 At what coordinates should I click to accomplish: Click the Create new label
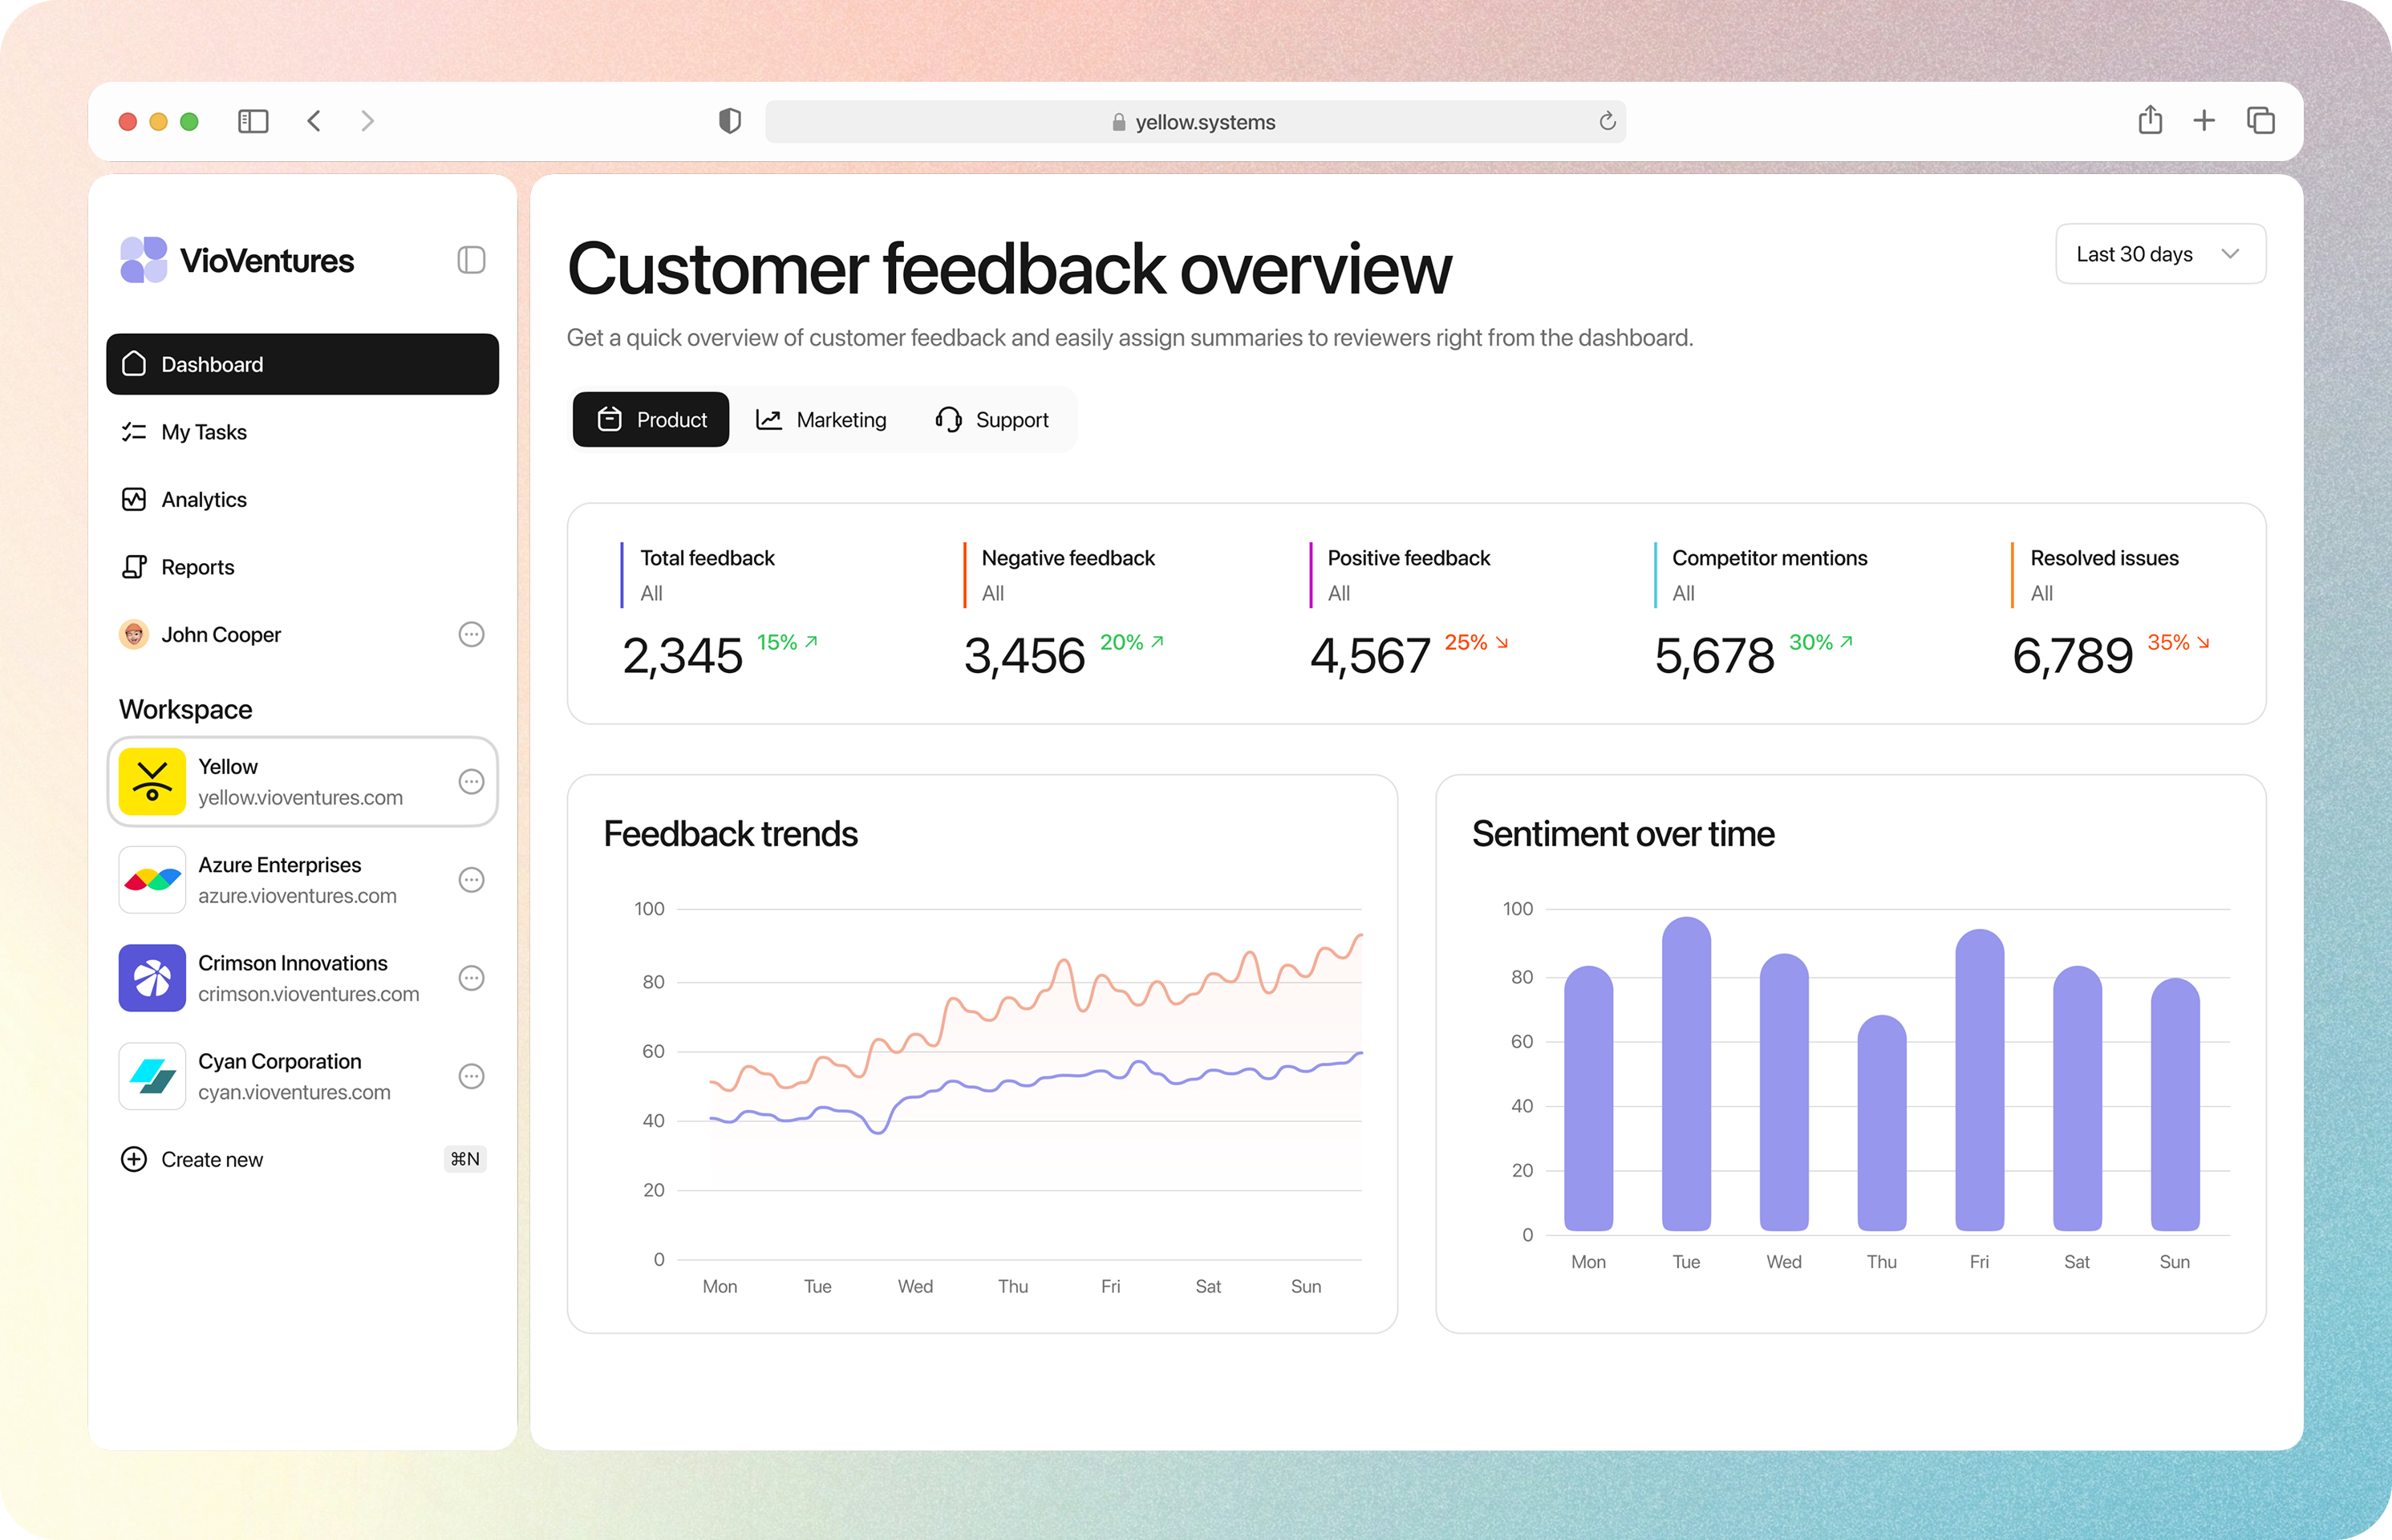[x=212, y=1160]
